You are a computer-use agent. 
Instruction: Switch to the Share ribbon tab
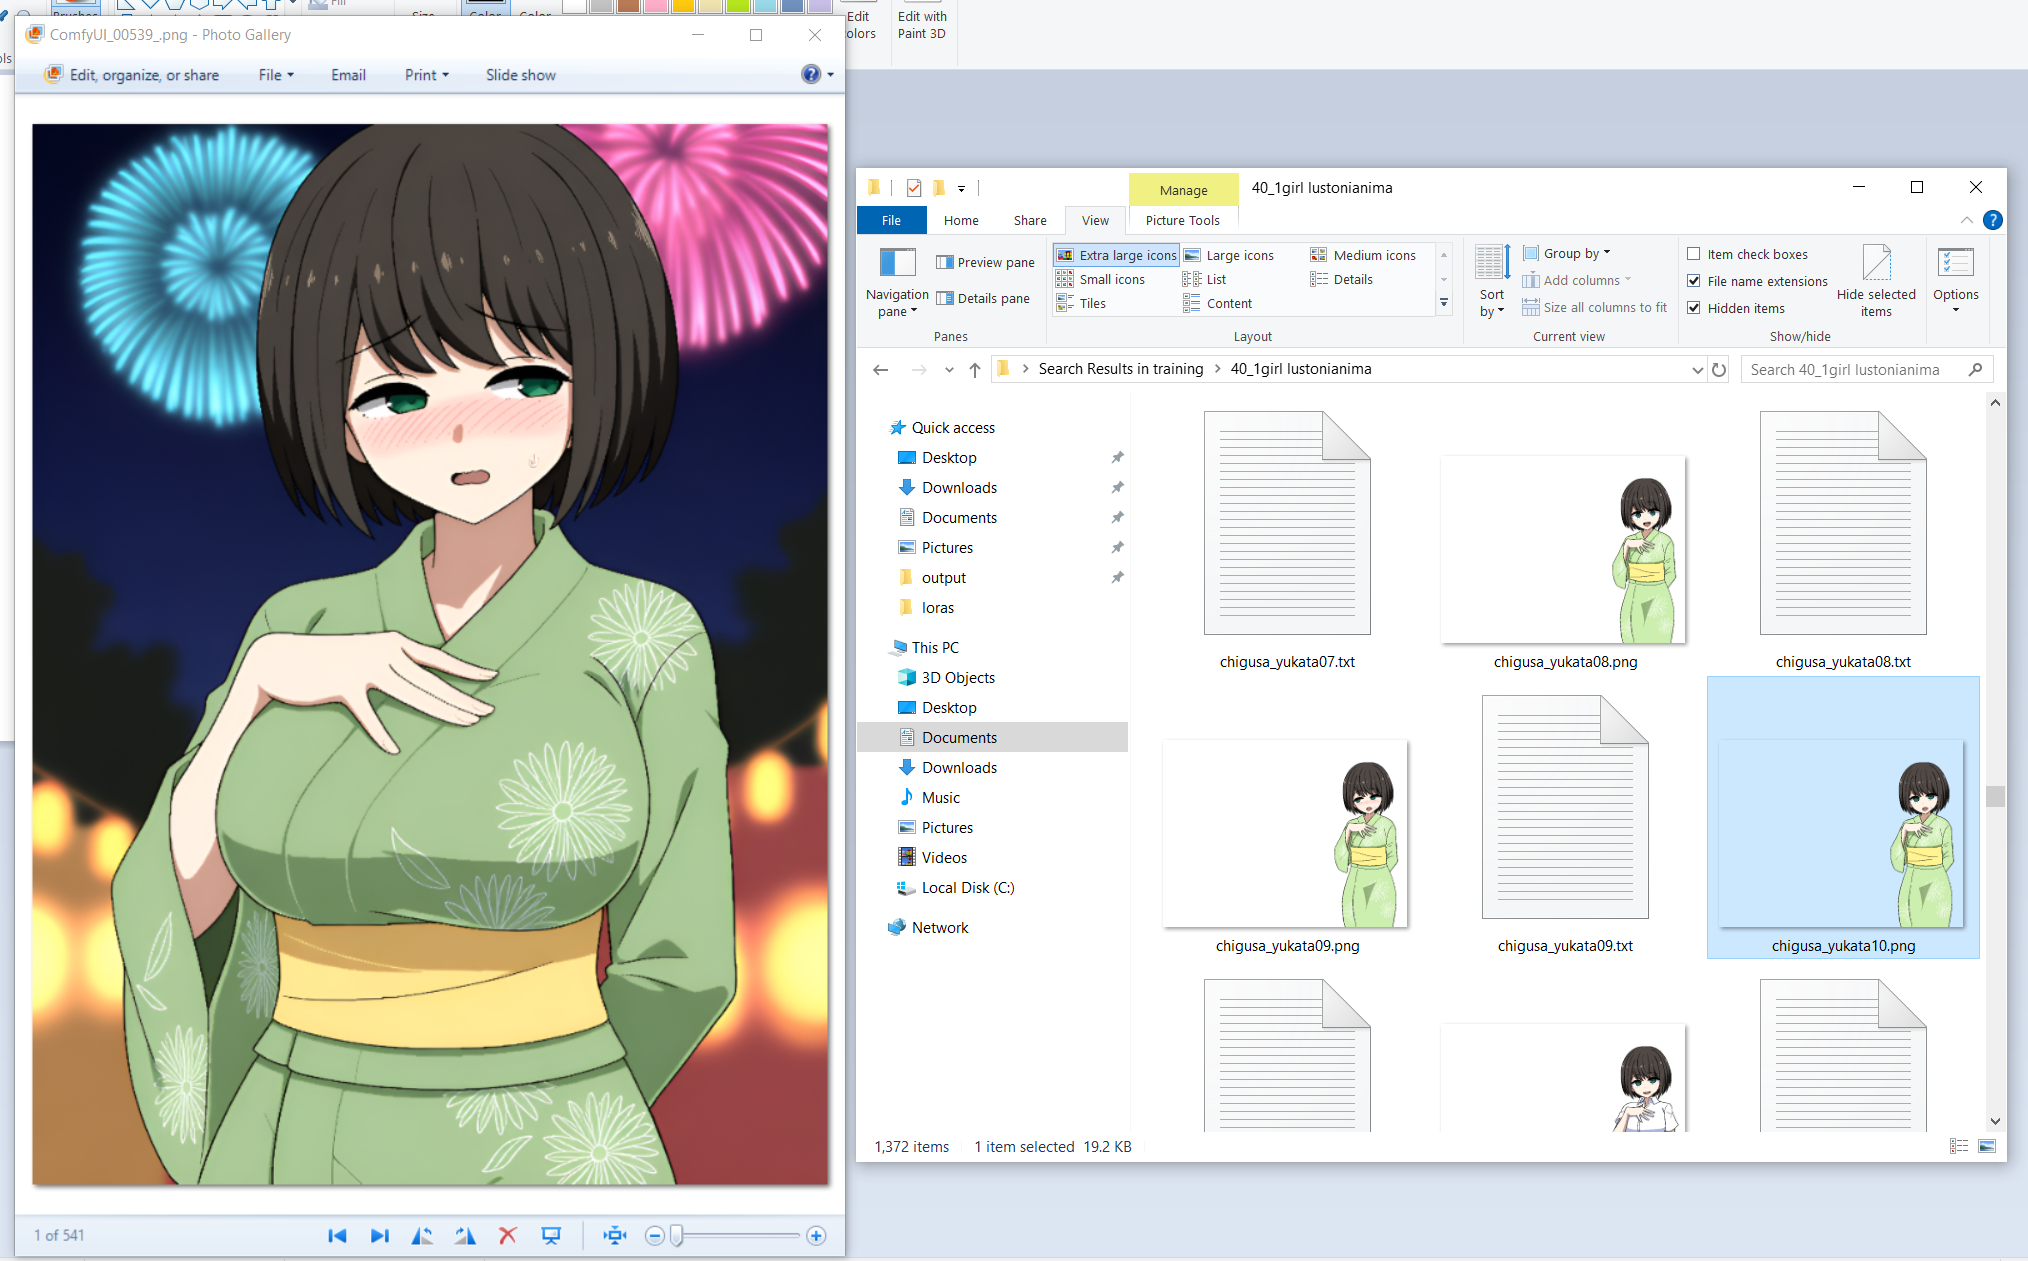[x=1030, y=220]
